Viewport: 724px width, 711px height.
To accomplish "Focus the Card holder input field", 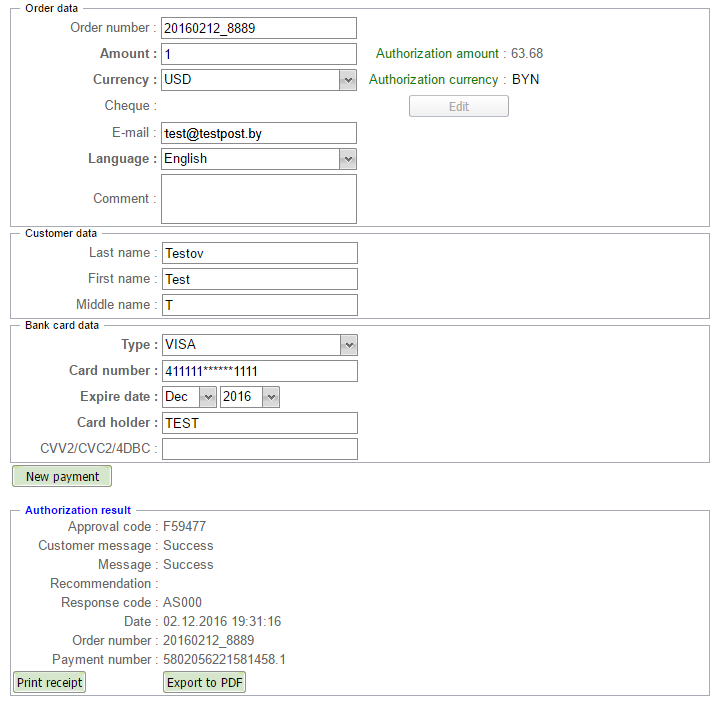I will pos(258,423).
